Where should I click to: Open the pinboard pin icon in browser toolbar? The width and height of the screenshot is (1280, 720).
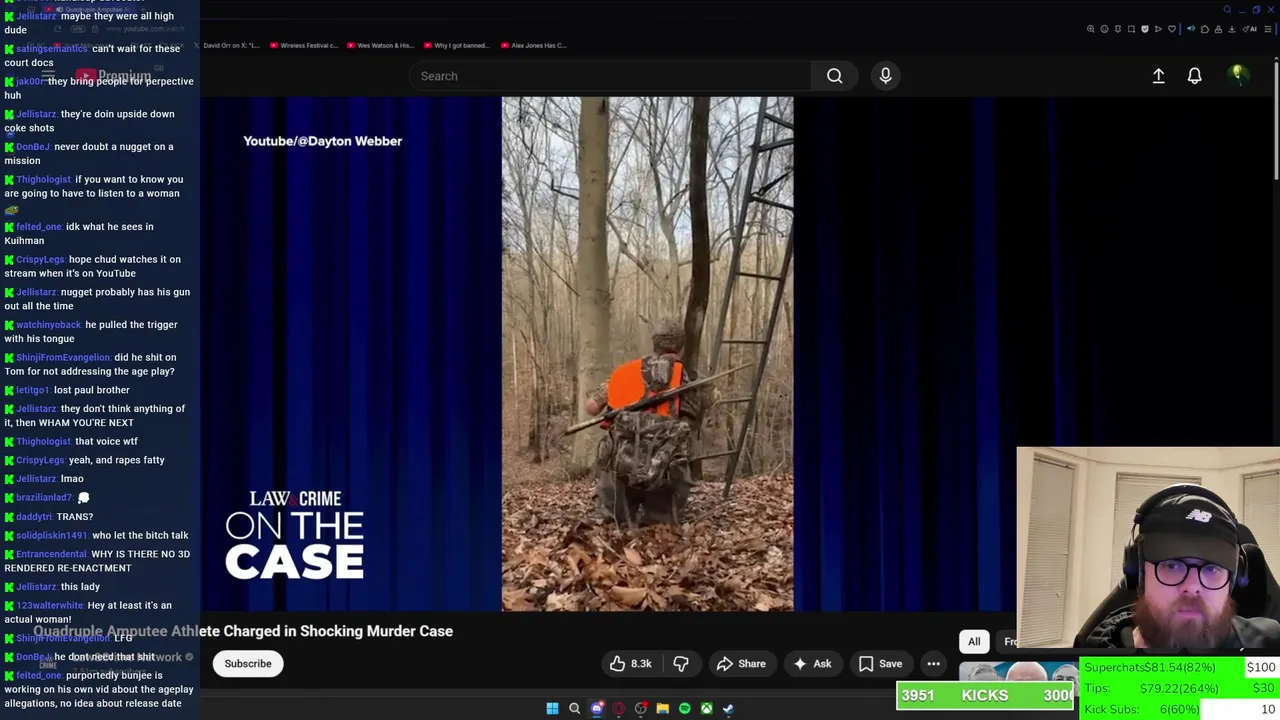click(x=1118, y=29)
